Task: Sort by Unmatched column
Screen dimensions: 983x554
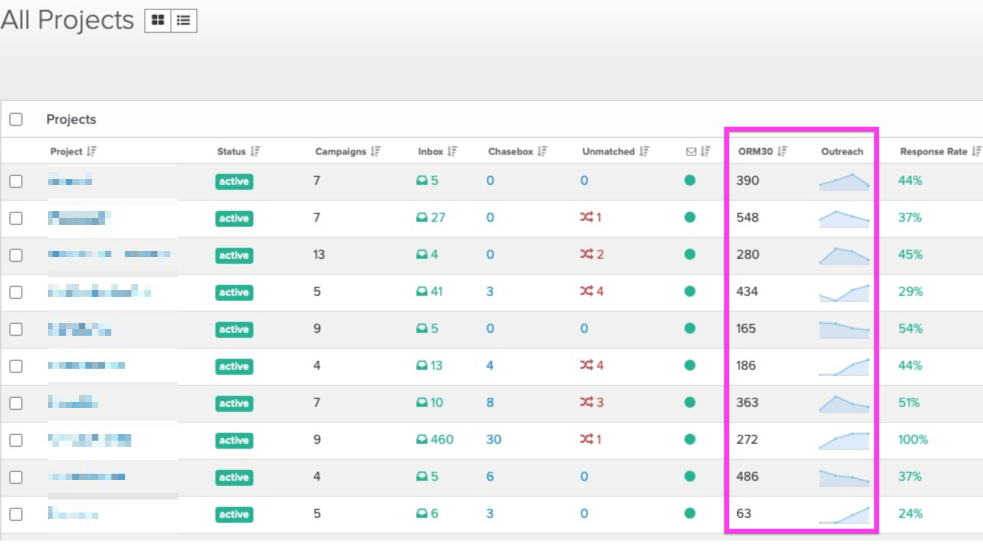Action: (x=644, y=152)
